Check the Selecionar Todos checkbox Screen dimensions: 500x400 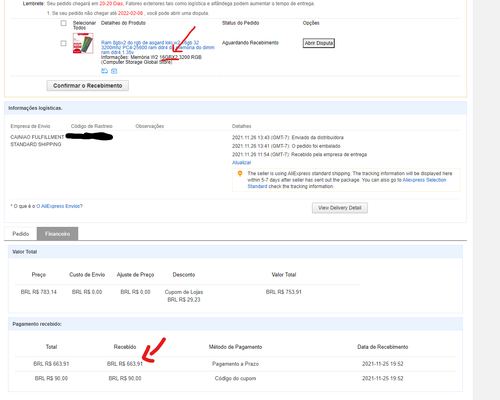coord(63,23)
